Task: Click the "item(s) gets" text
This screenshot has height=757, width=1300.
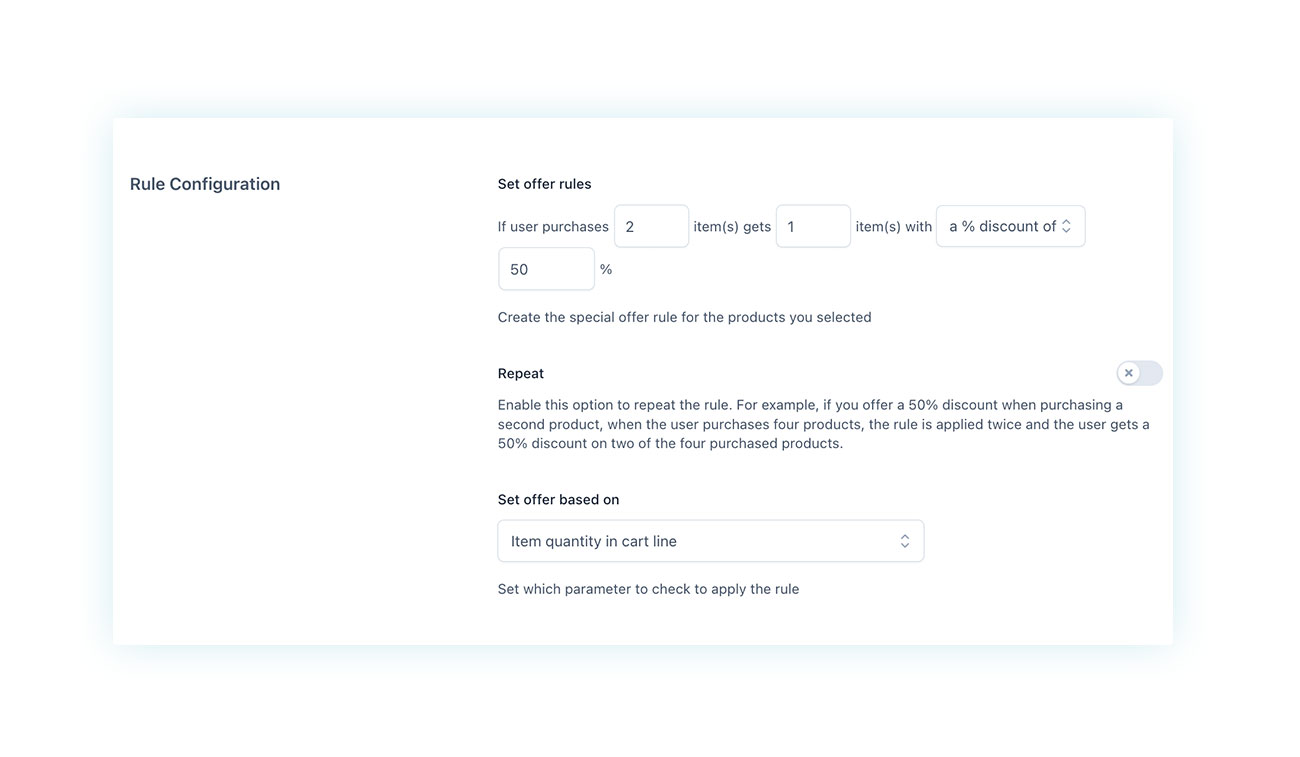Action: pyautogui.click(x=732, y=227)
